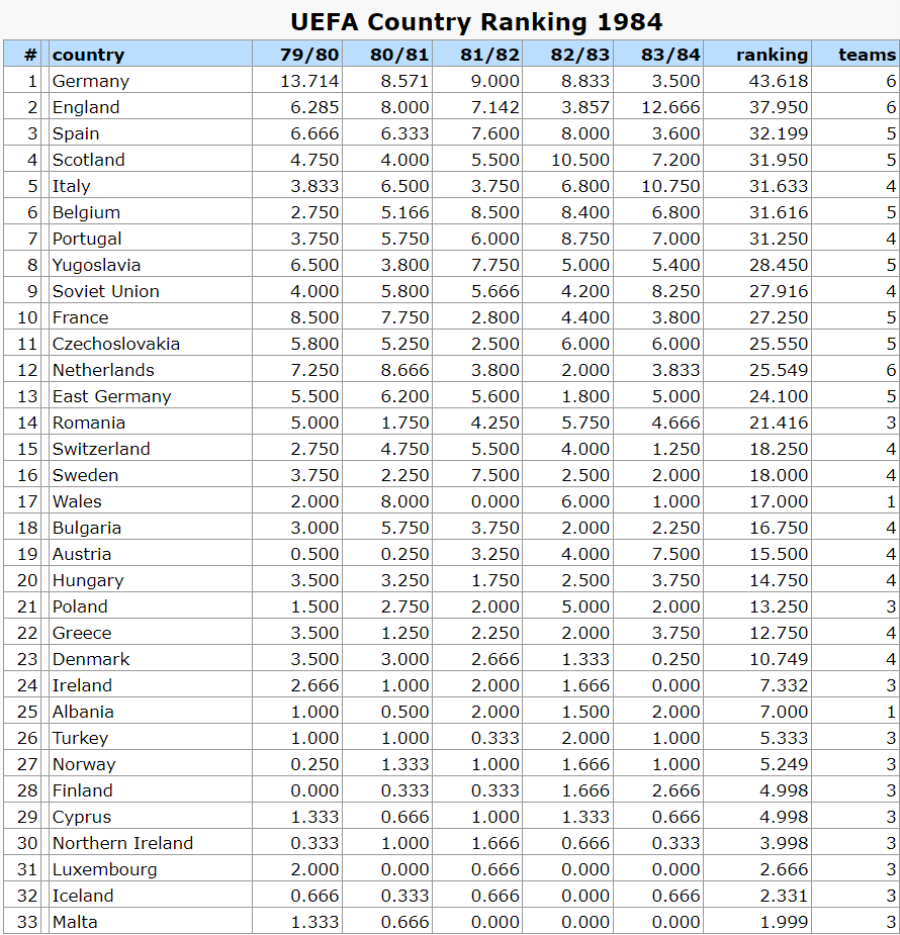Click the '81/82' season column header
Viewport: 900px width, 935px height.
pyautogui.click(x=490, y=55)
